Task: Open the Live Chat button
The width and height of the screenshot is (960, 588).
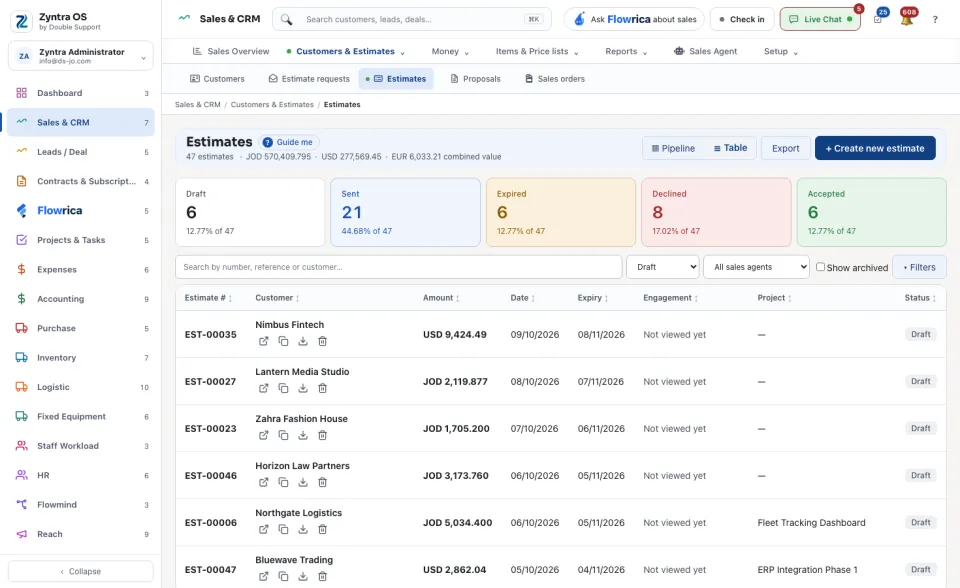Action: 820,19
